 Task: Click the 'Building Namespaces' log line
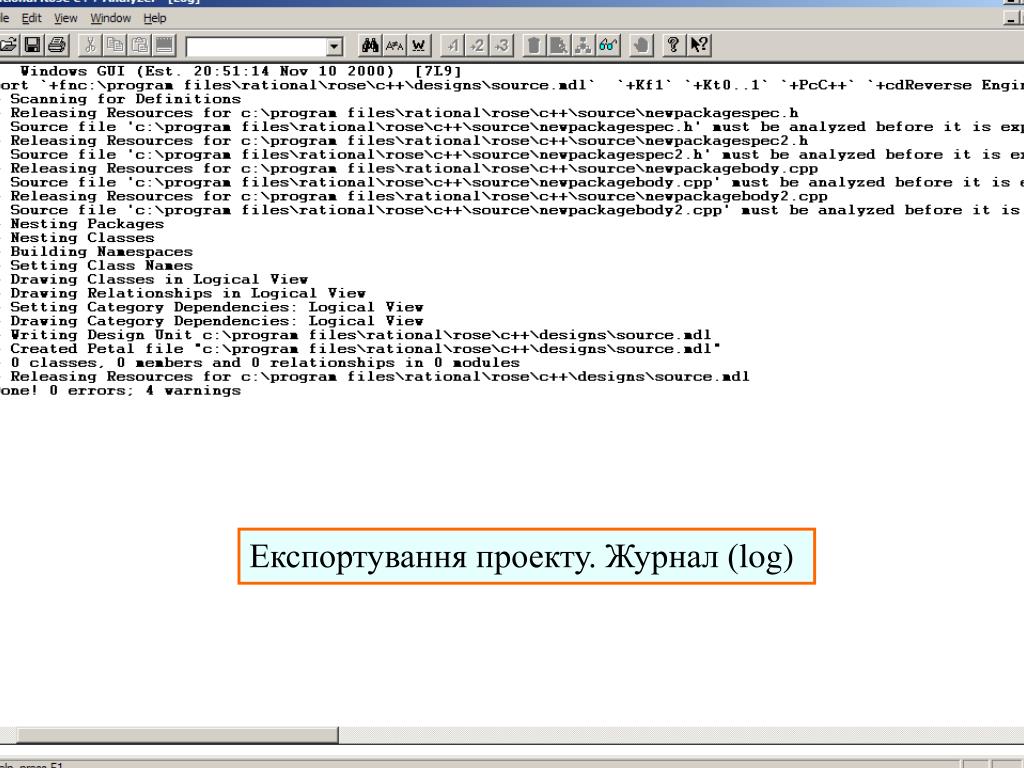tap(101, 252)
